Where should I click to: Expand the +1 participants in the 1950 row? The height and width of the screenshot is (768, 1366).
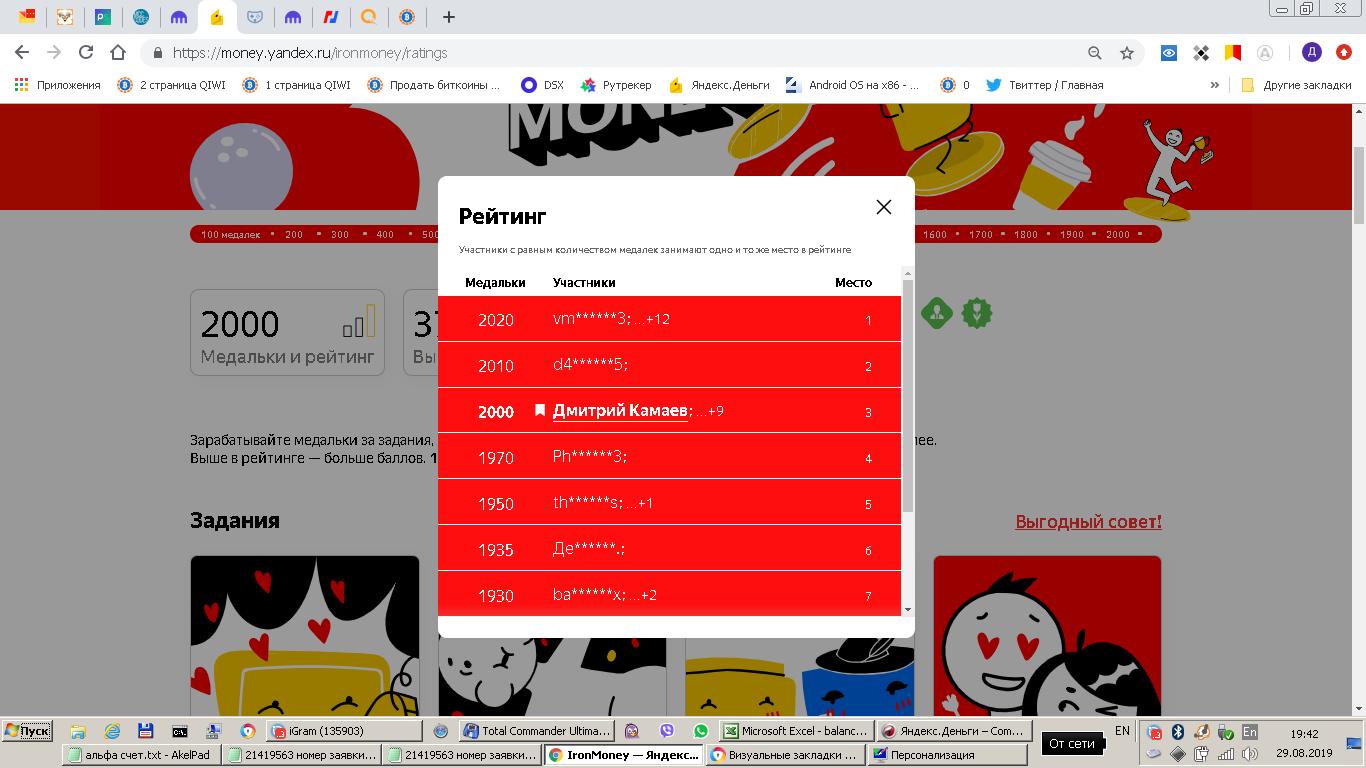[640, 504]
